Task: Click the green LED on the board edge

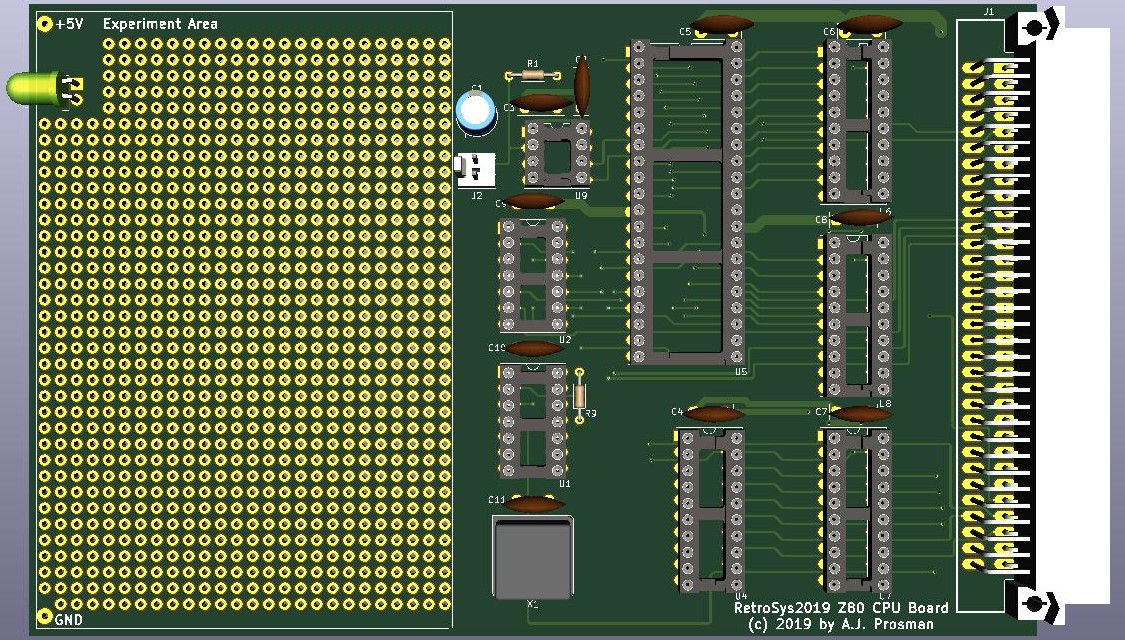Action: pyautogui.click(x=32, y=89)
